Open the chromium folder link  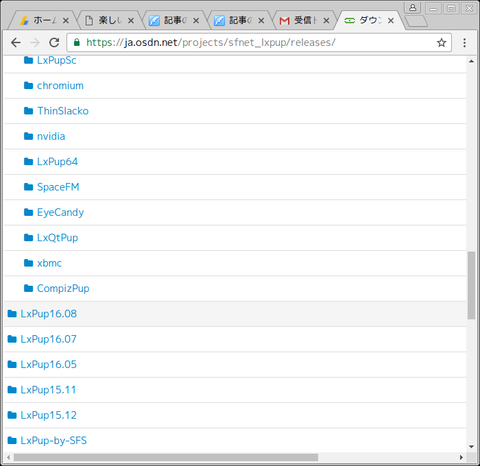(60, 86)
